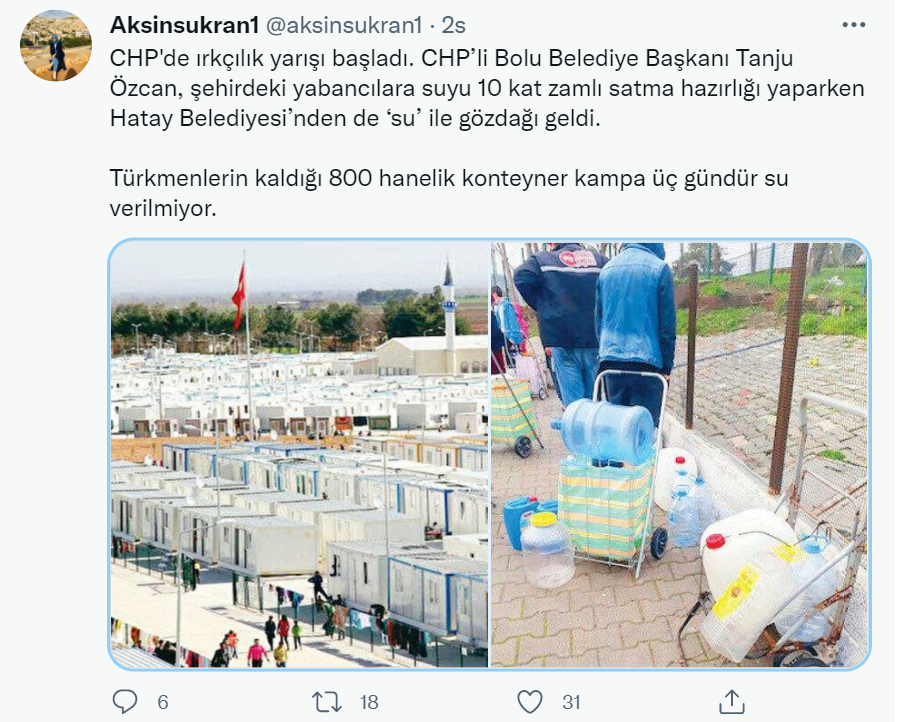Open the Aksinsukran1 display name link
This screenshot has width=899, height=722.
click(184, 25)
